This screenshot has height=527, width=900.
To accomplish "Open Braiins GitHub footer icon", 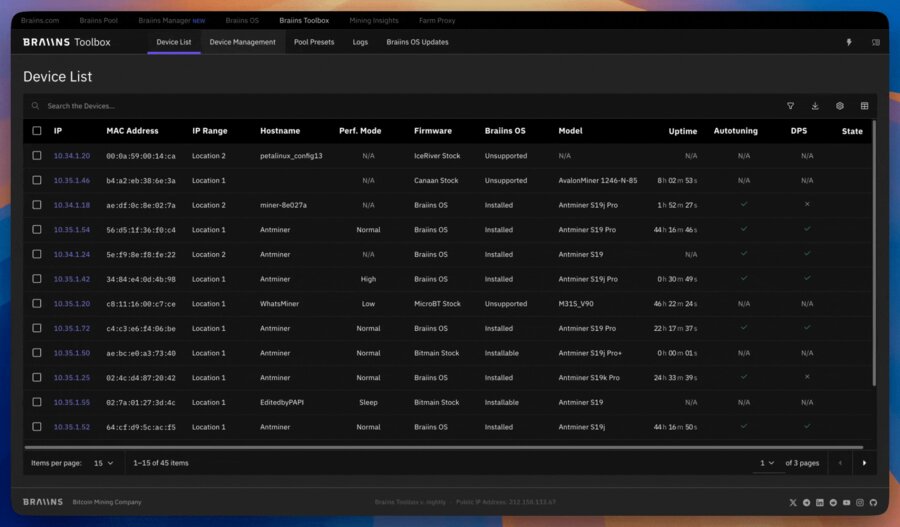I will tap(873, 502).
